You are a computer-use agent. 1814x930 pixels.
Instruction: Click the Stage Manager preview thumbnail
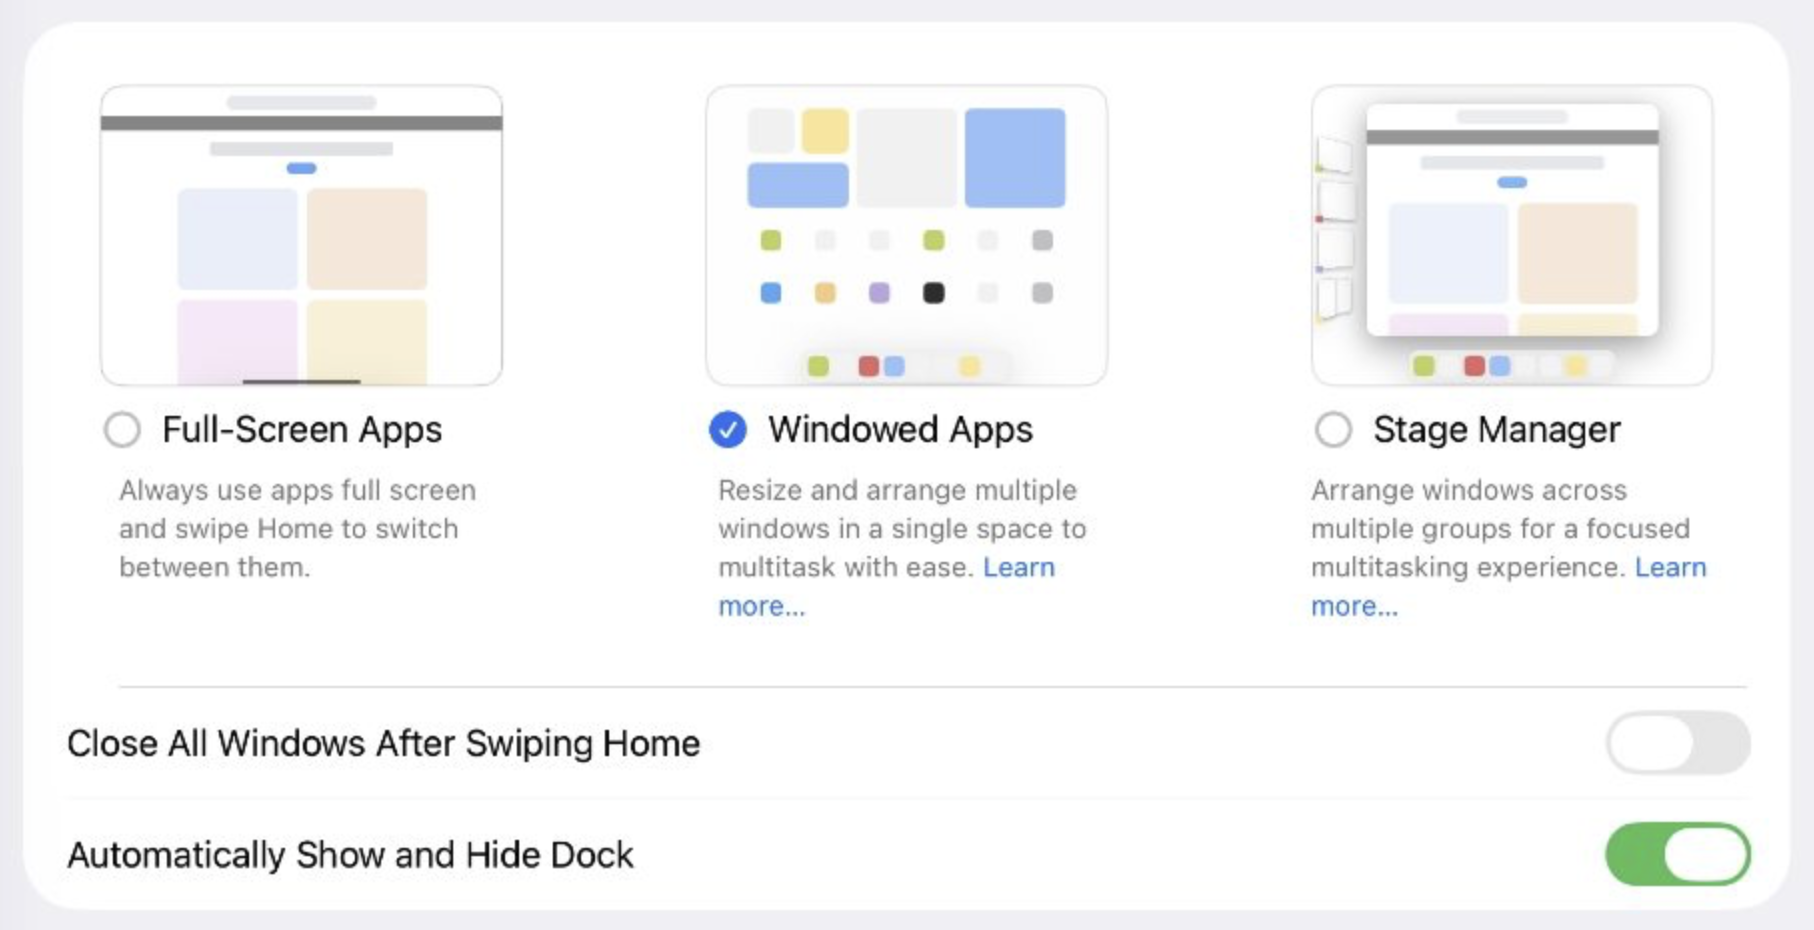coord(1511,235)
